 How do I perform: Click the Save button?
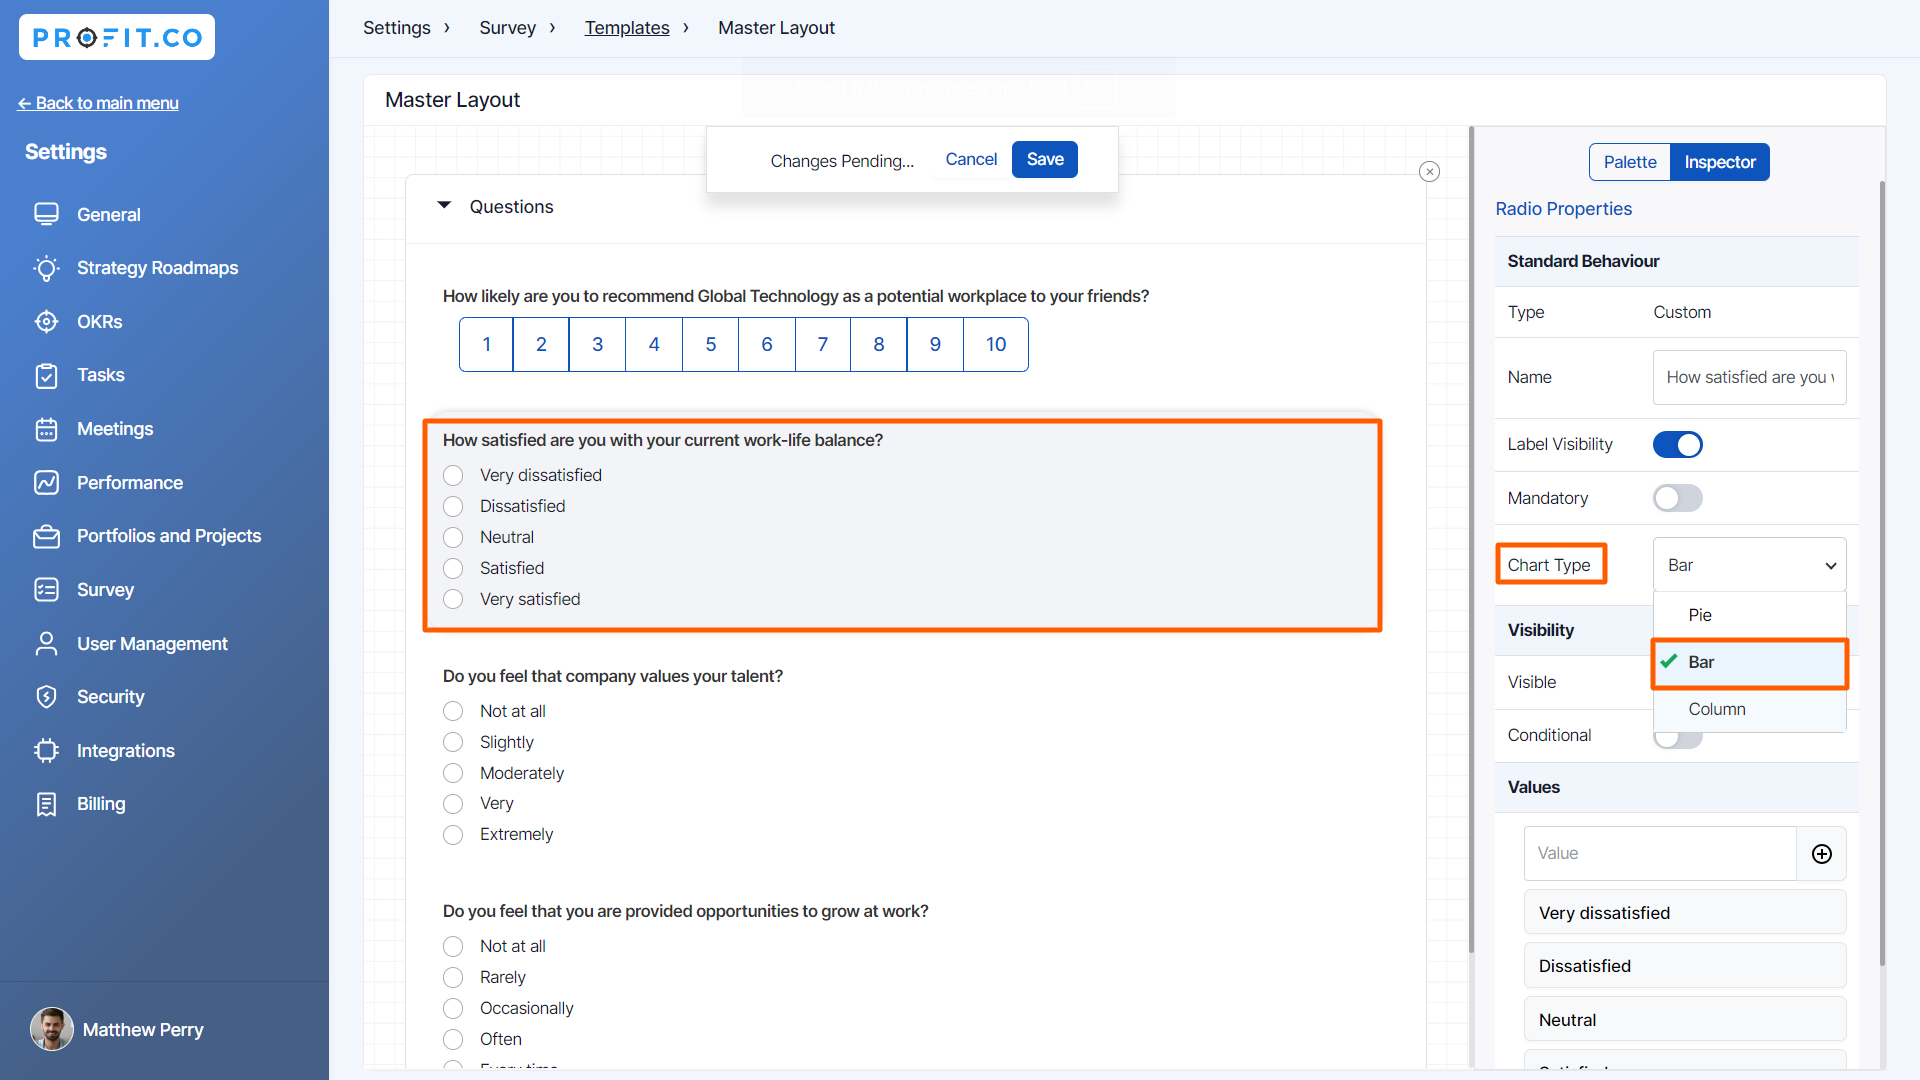[x=1044, y=160]
